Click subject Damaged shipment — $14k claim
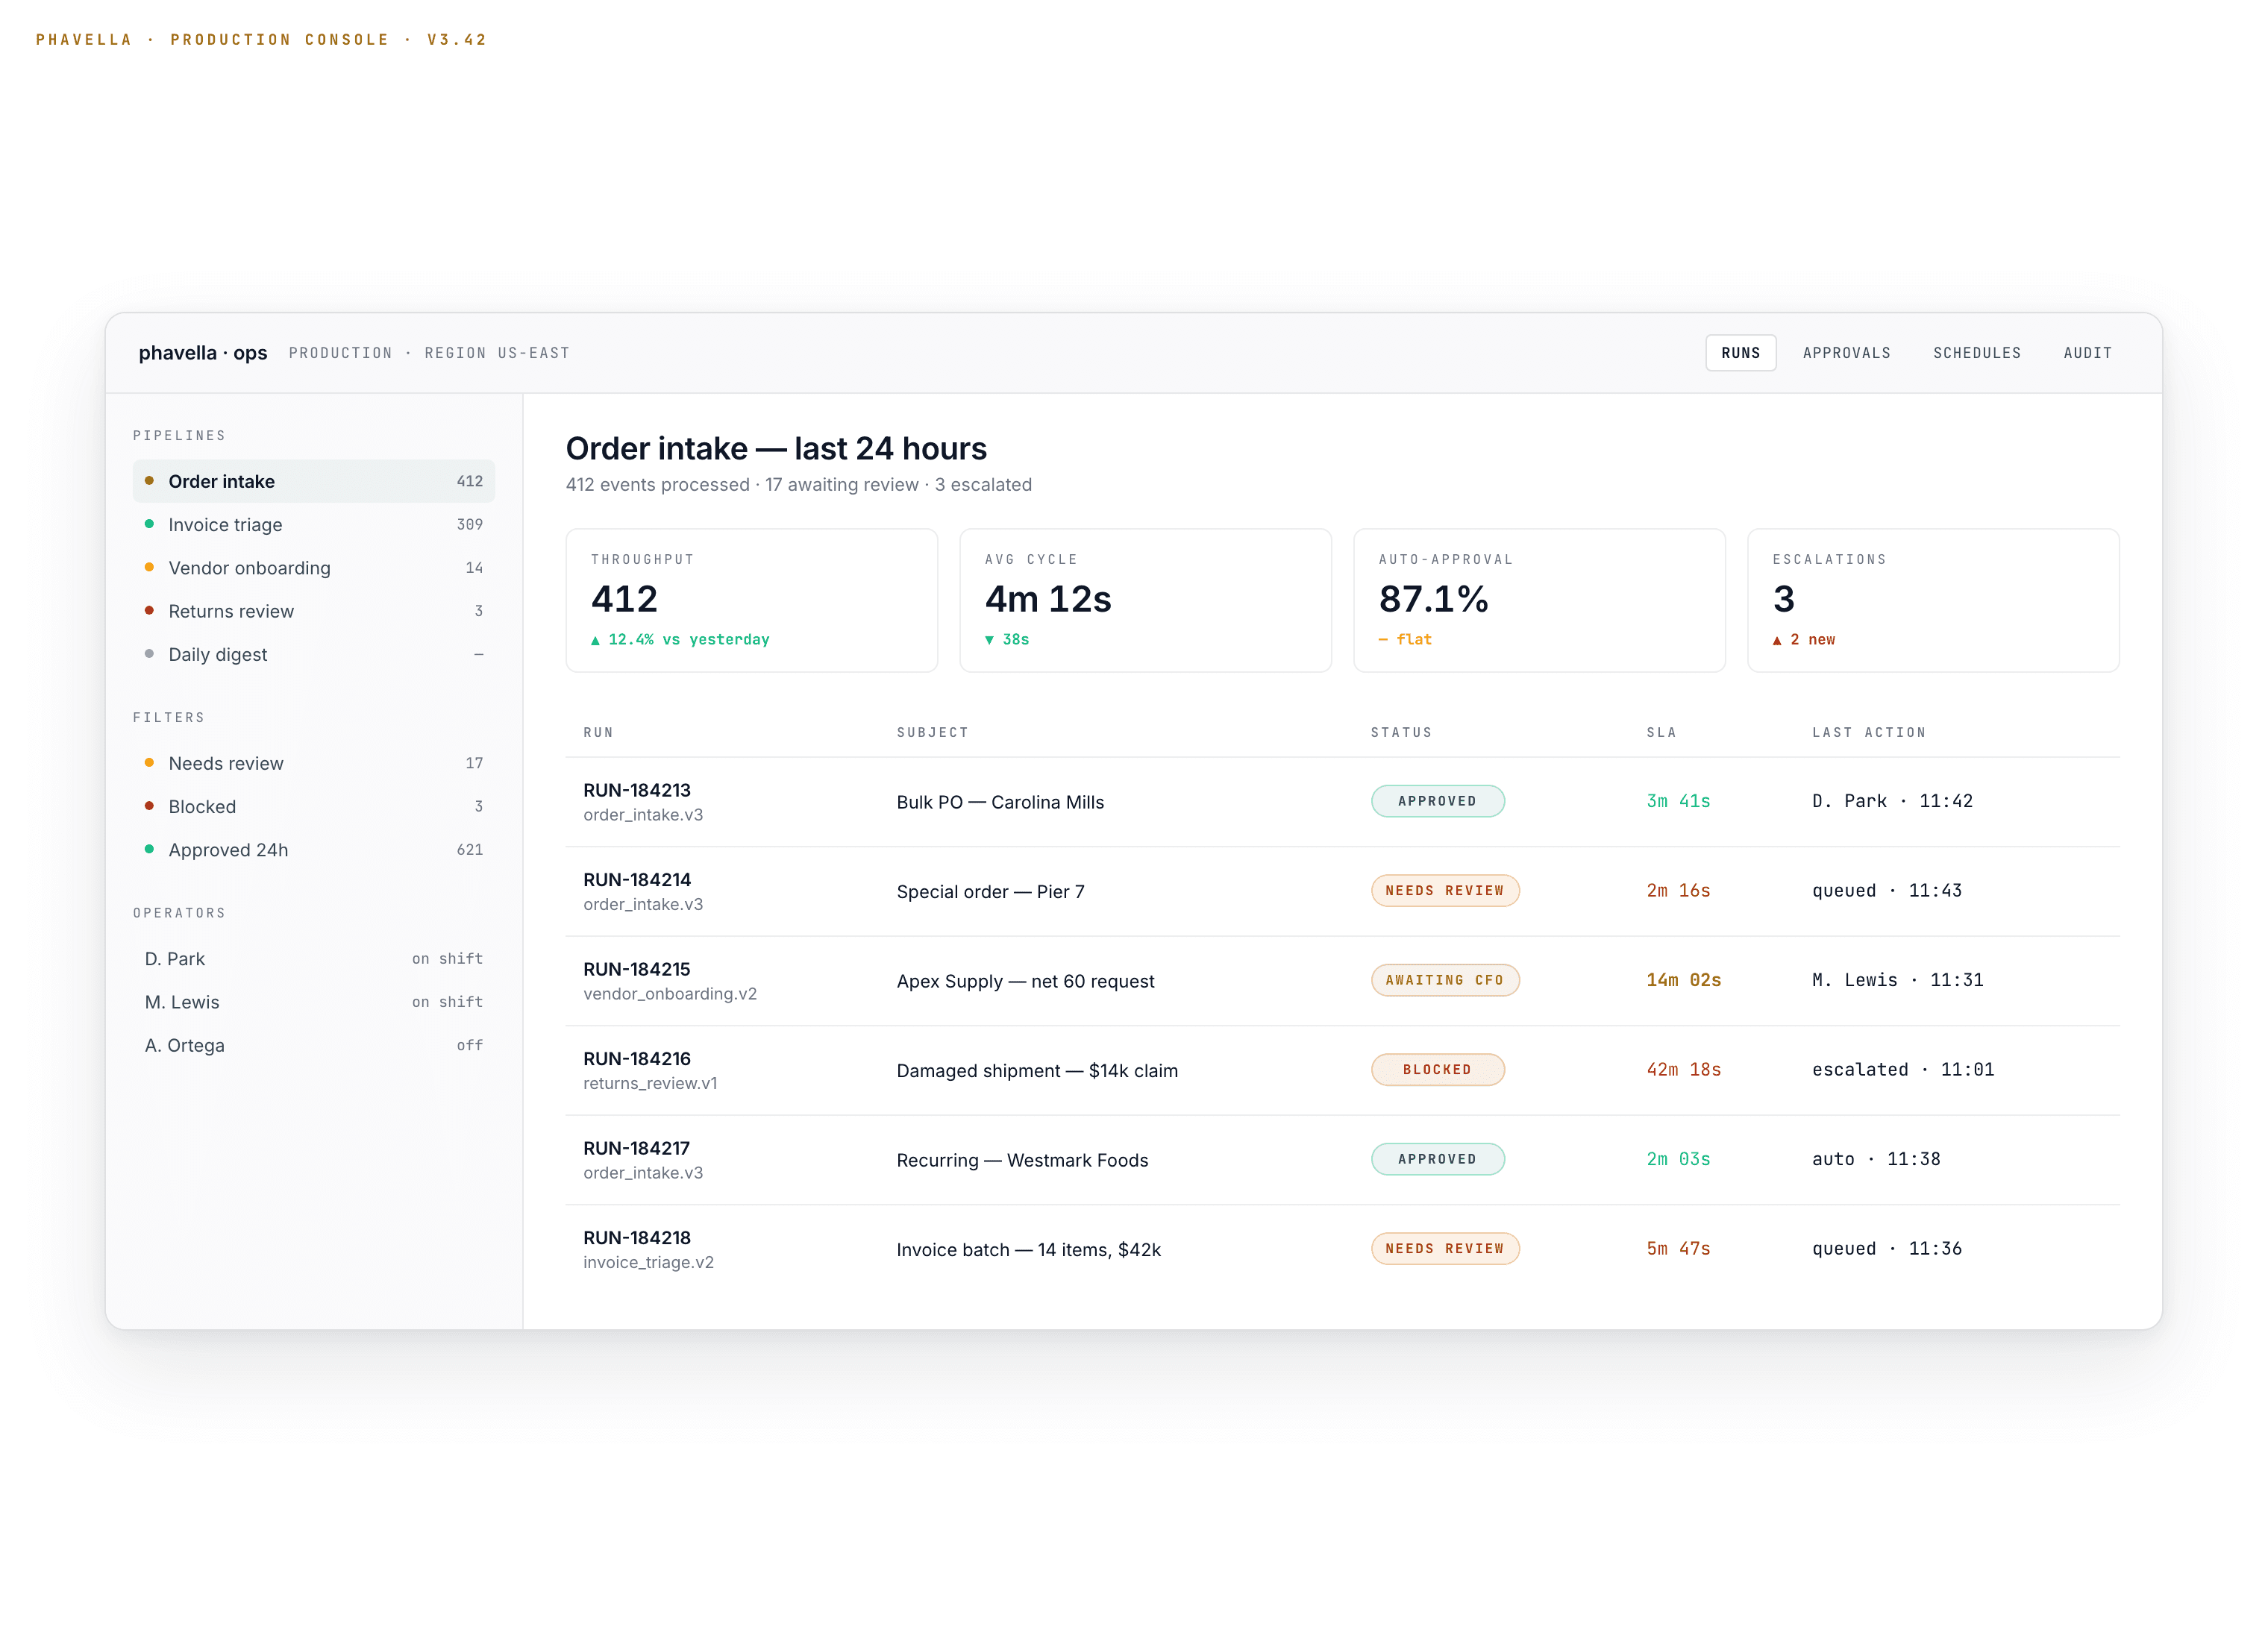 coord(1037,1070)
